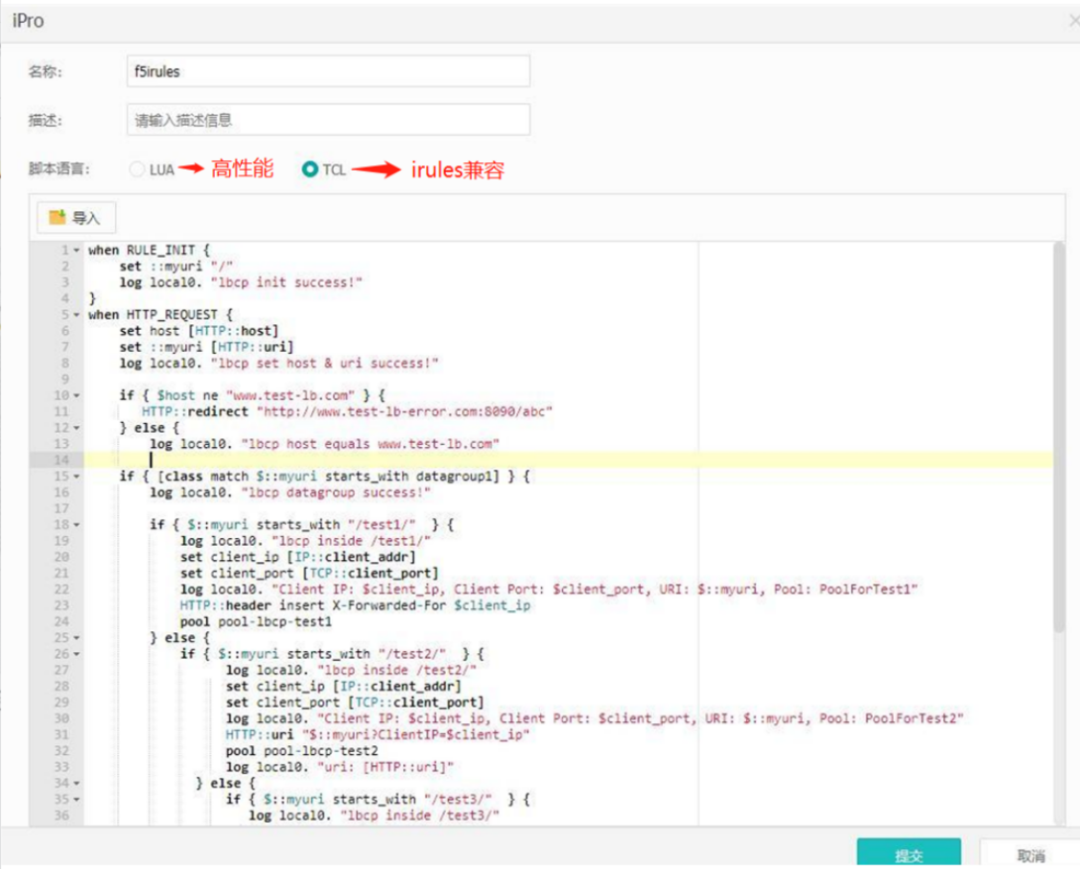This screenshot has height=869, width=1080.
Task: Click the string "www.test-lb.com" on line 10
Action: [290, 396]
